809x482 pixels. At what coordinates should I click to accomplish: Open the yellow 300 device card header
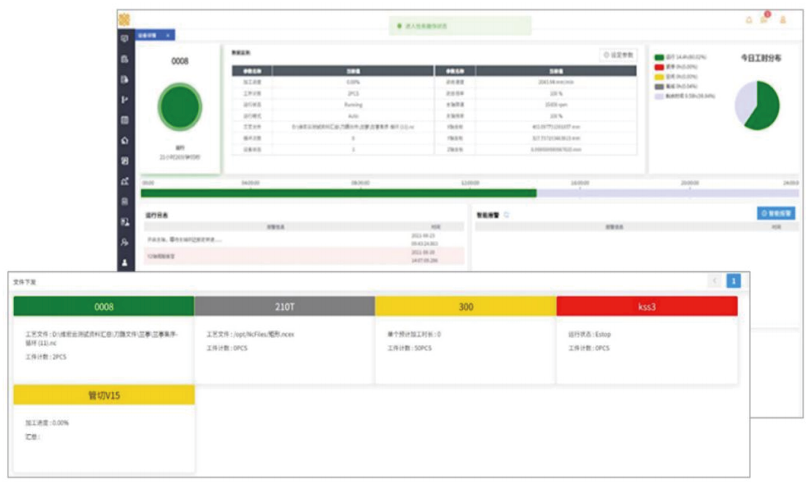pyautogui.click(x=466, y=307)
